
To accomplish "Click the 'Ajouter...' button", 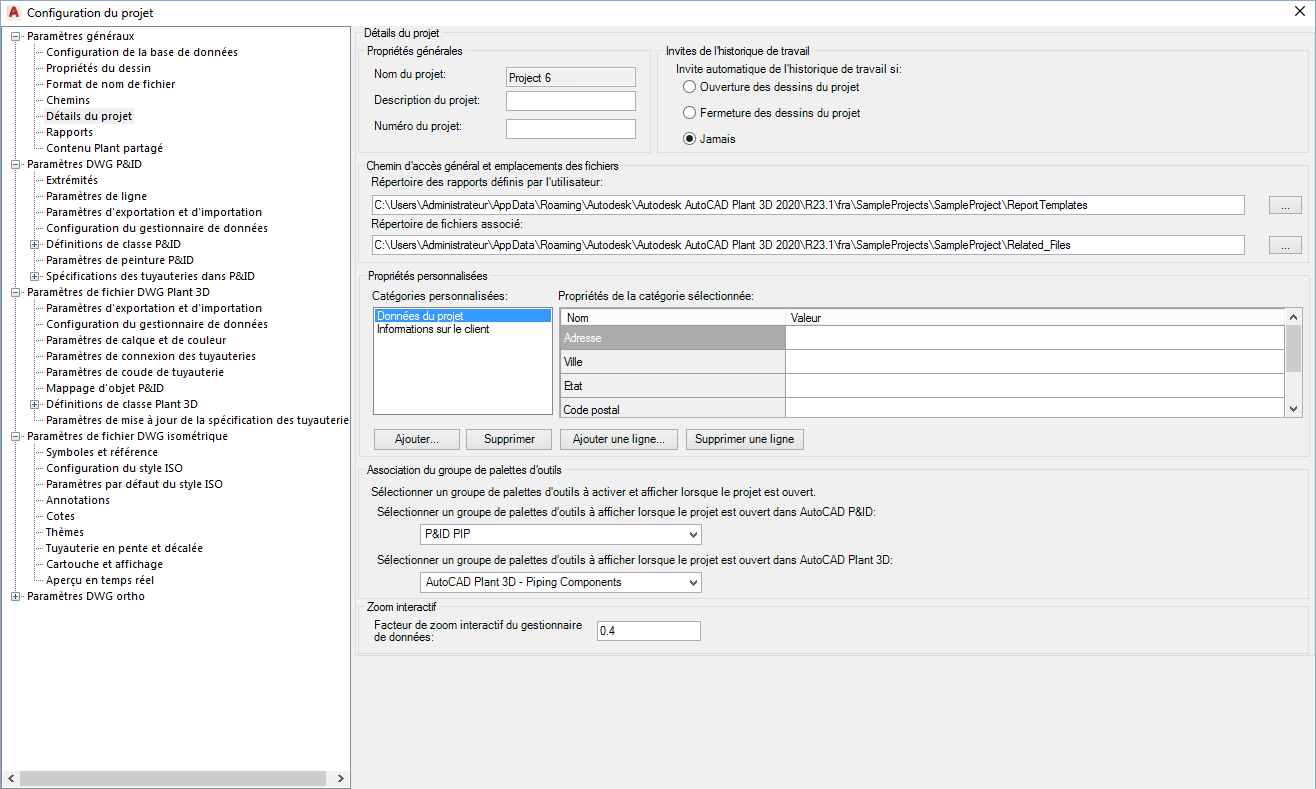I will tap(415, 439).
